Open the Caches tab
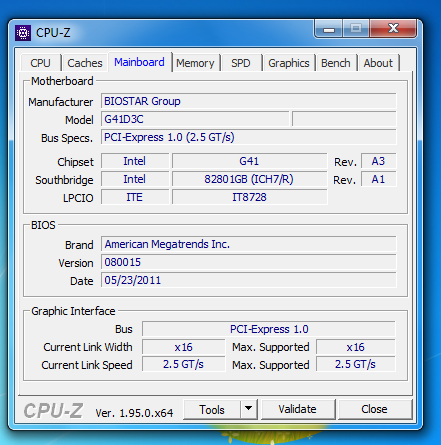This screenshot has width=441, height=445. tap(85, 63)
